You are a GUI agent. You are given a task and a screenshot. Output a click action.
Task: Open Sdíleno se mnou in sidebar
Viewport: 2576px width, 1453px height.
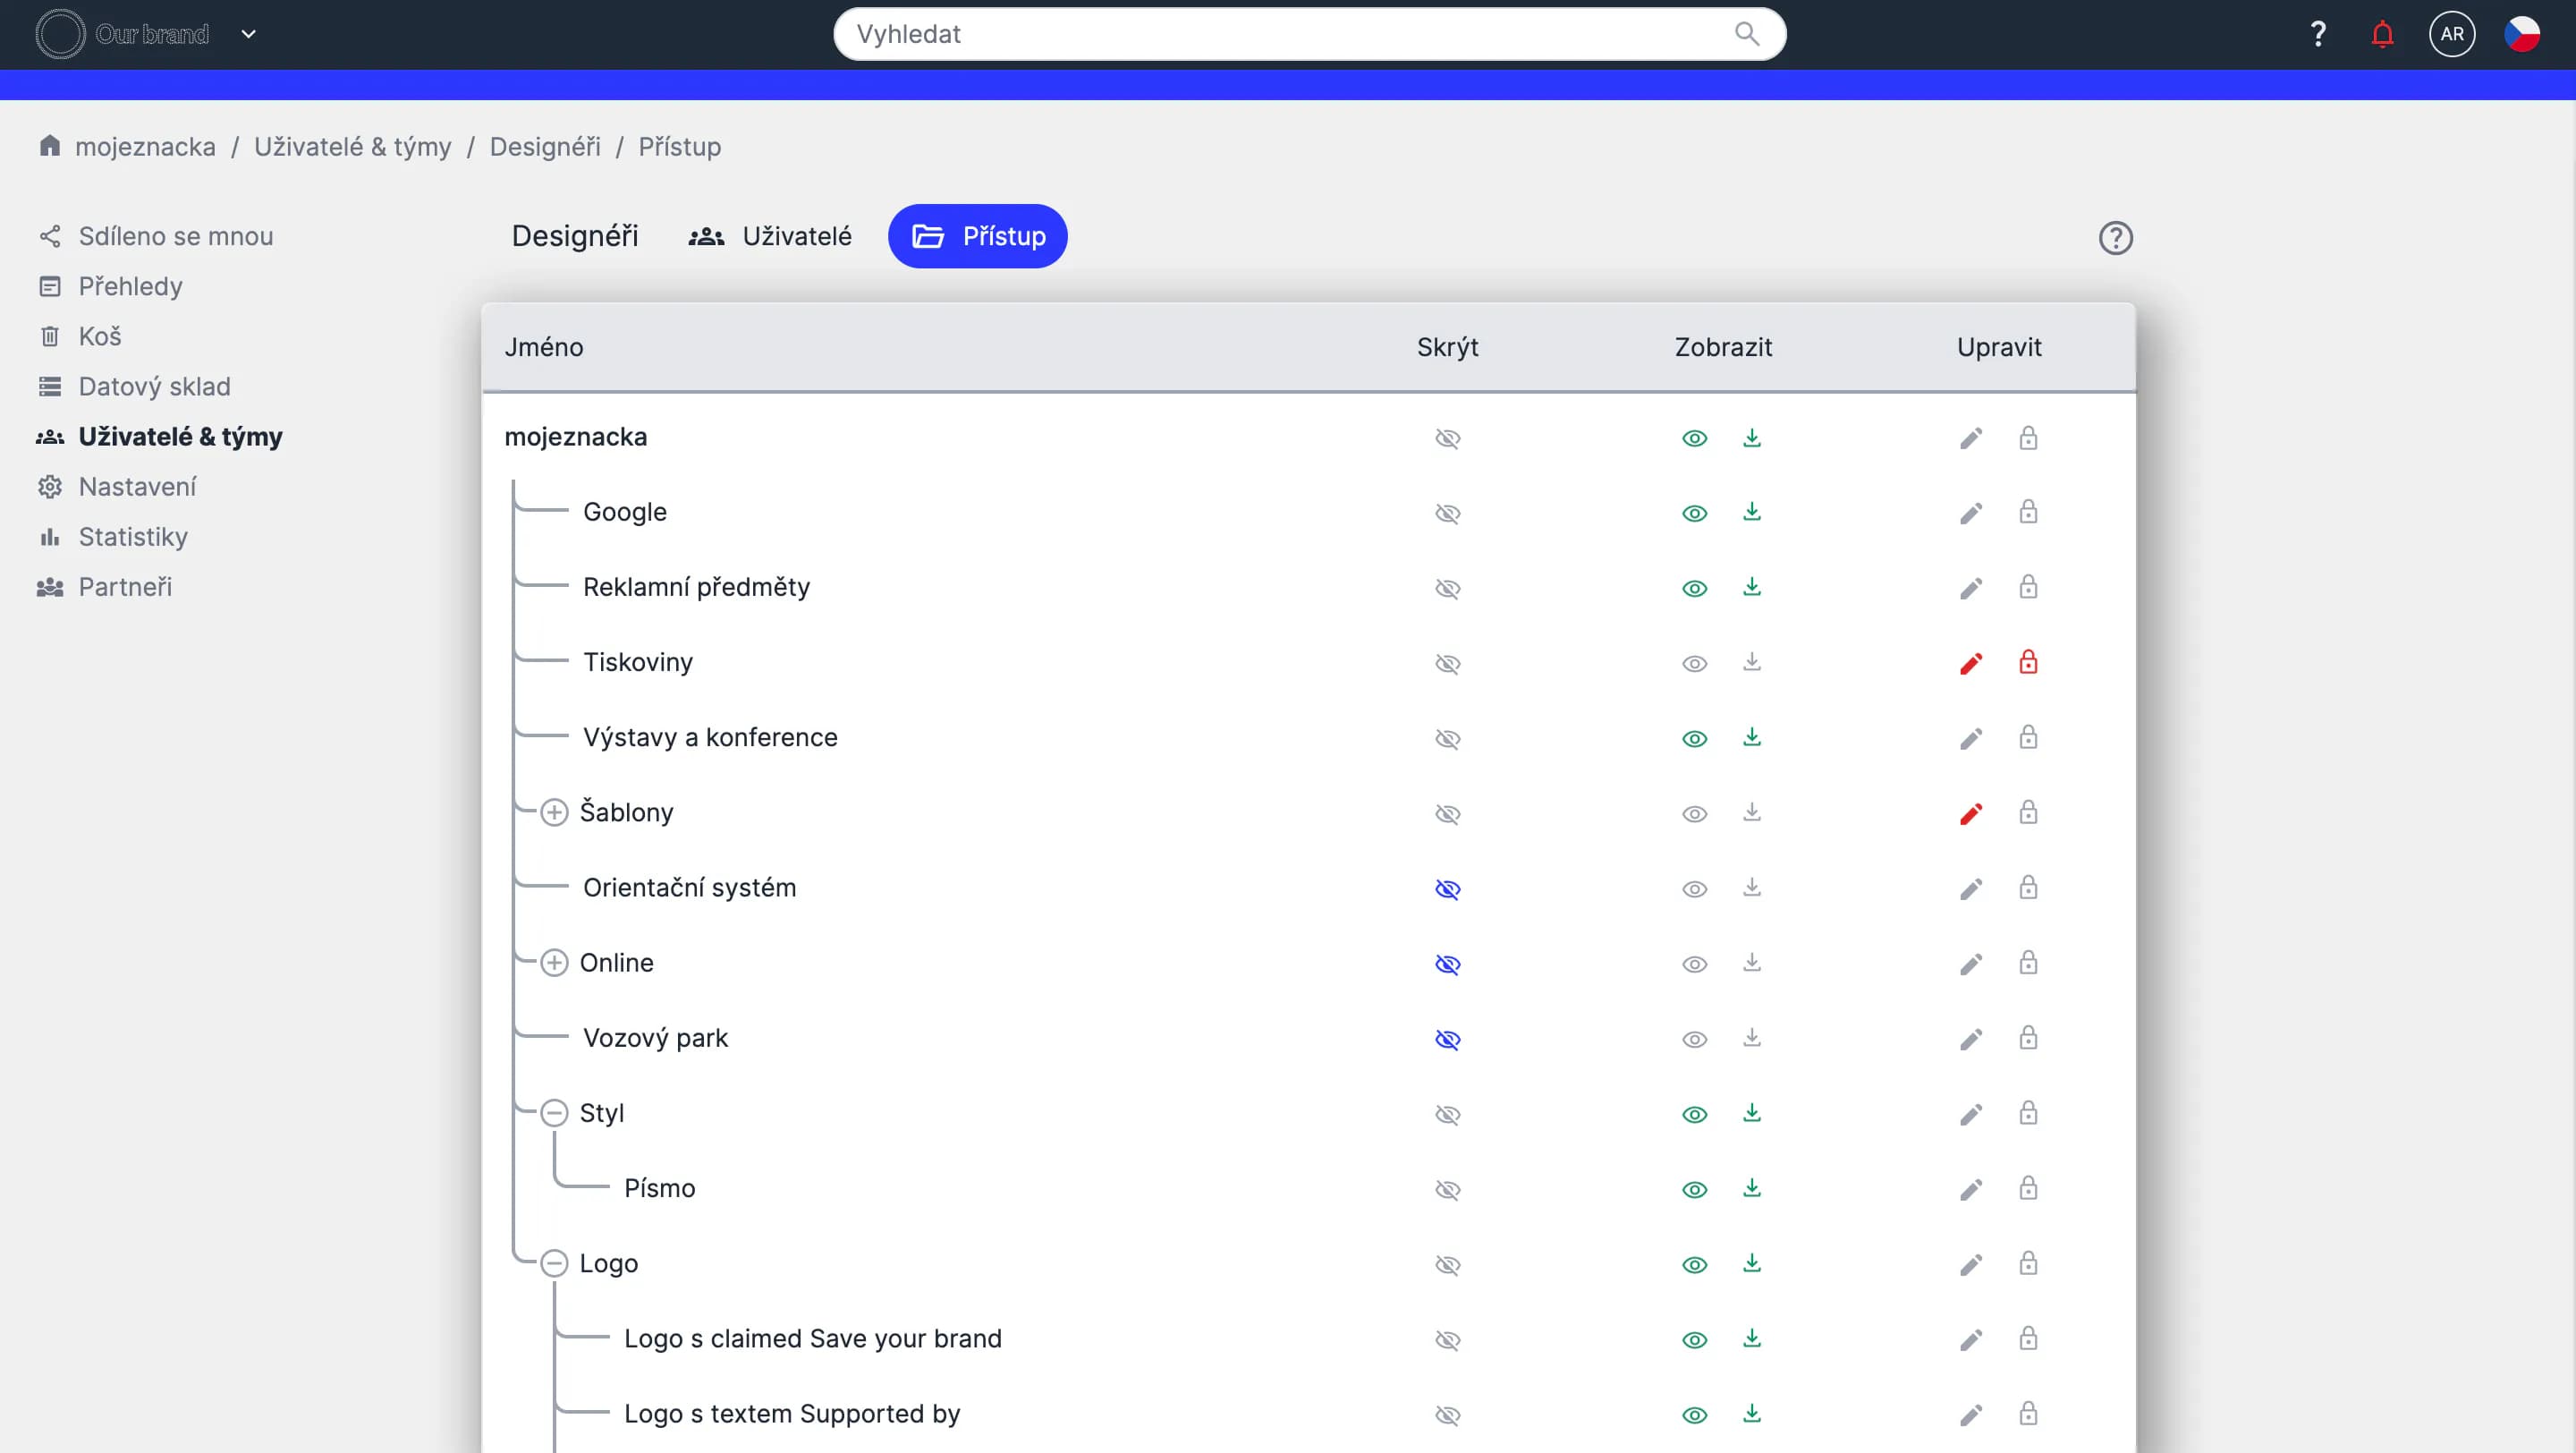click(x=175, y=236)
